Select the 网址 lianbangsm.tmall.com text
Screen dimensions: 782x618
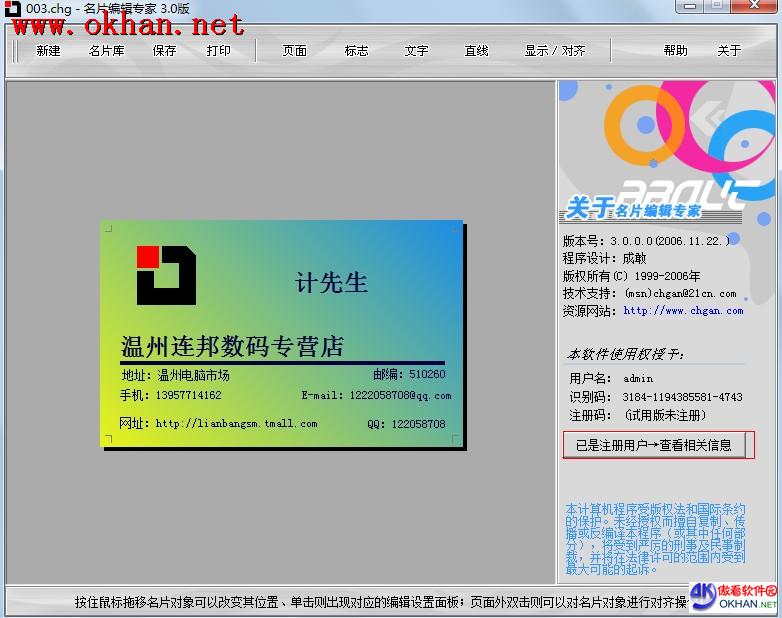[x=218, y=423]
